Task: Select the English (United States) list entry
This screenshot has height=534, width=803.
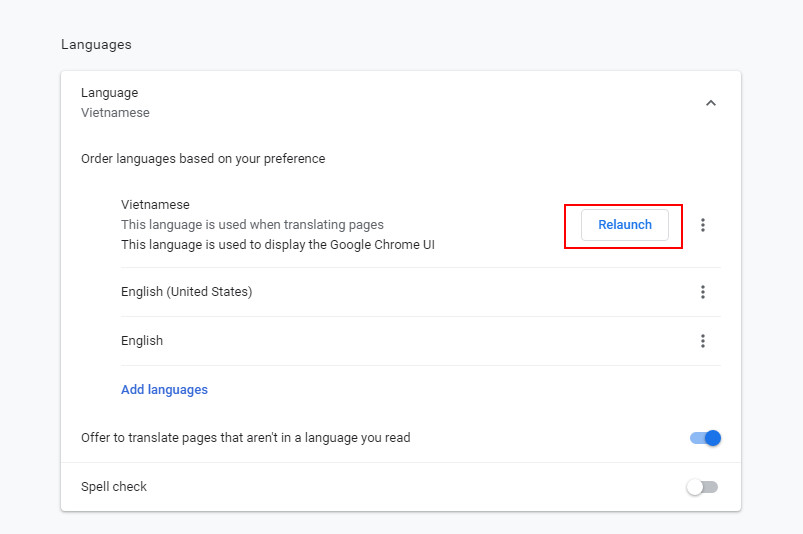Action: [186, 292]
